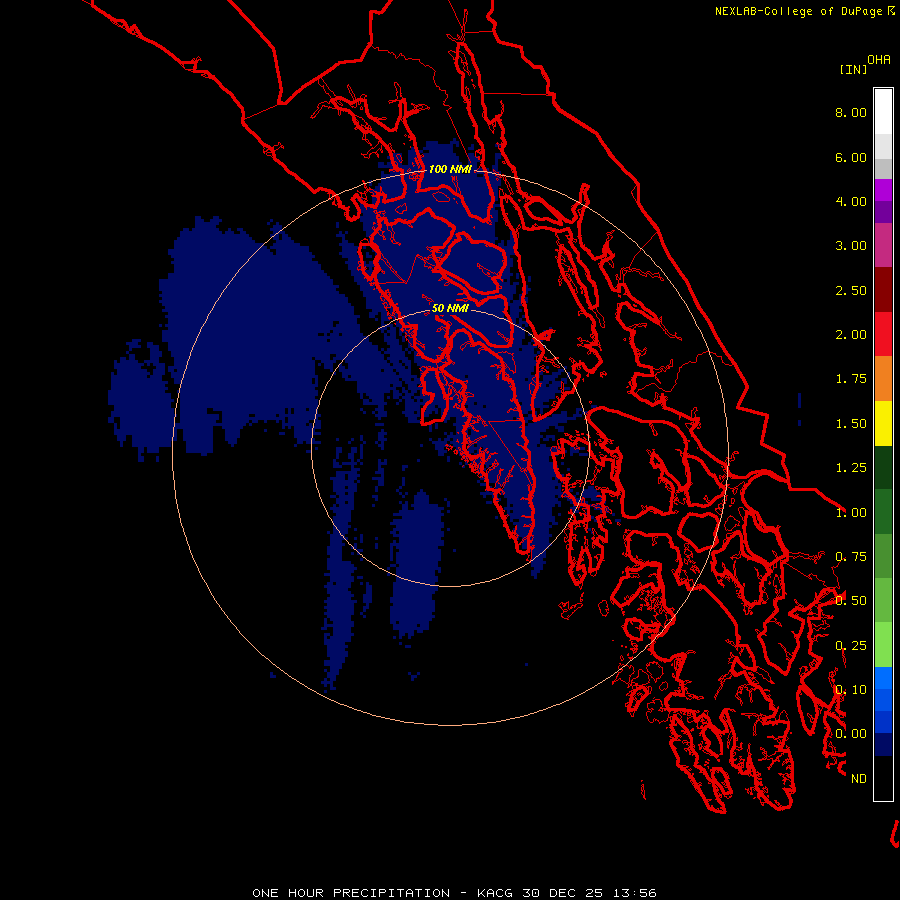
Task: Click the 2.50 legend value
Action: [851, 290]
